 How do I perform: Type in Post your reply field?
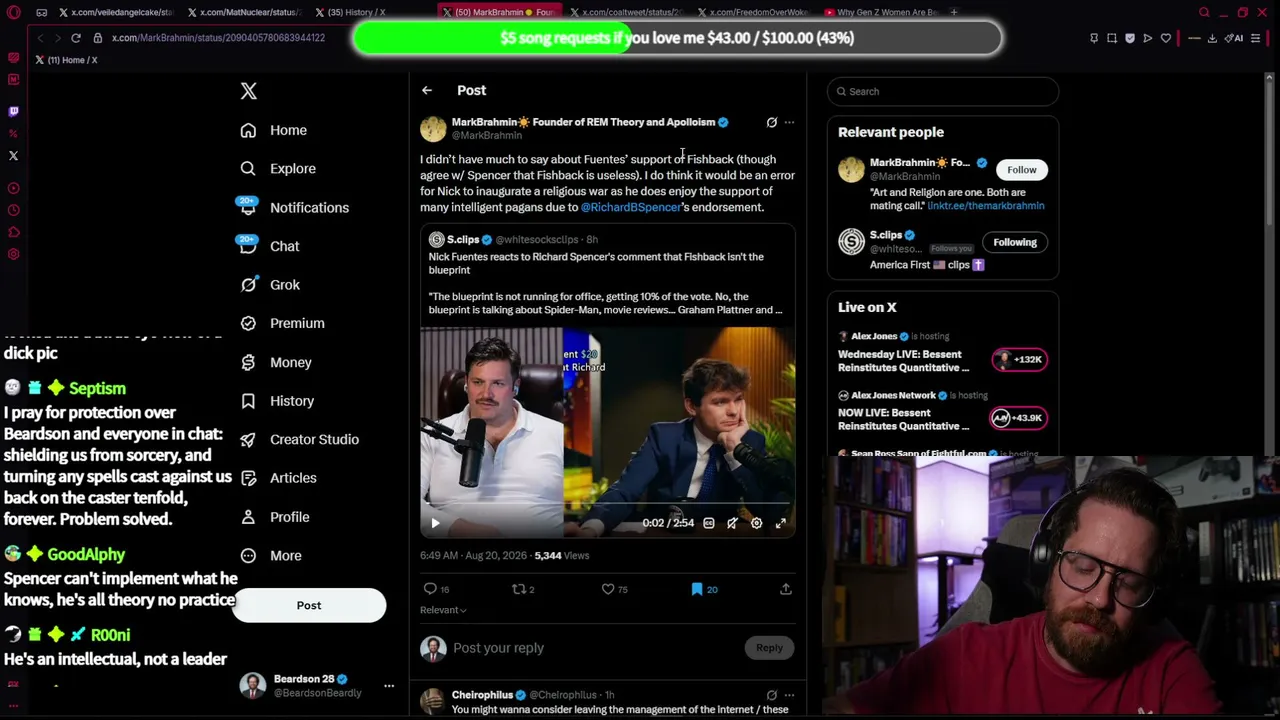point(595,648)
